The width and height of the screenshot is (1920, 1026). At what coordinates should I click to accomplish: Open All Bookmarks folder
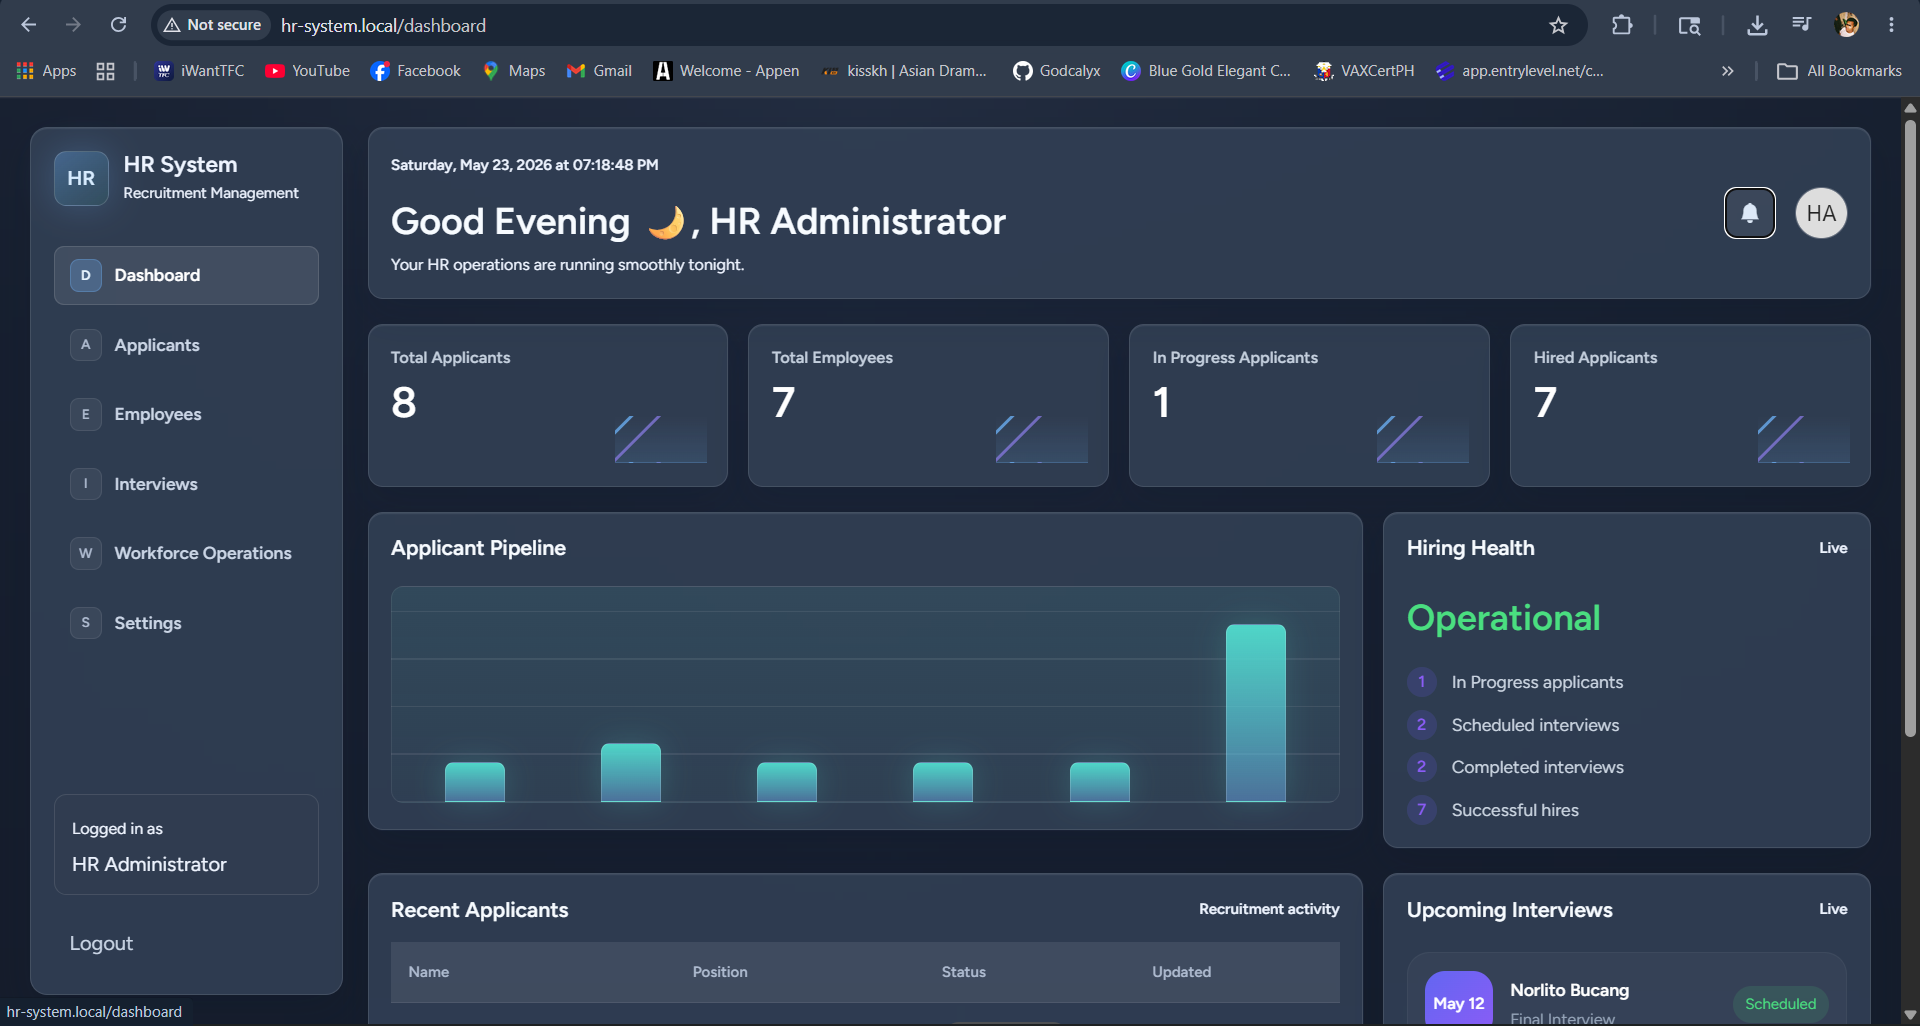click(1839, 71)
